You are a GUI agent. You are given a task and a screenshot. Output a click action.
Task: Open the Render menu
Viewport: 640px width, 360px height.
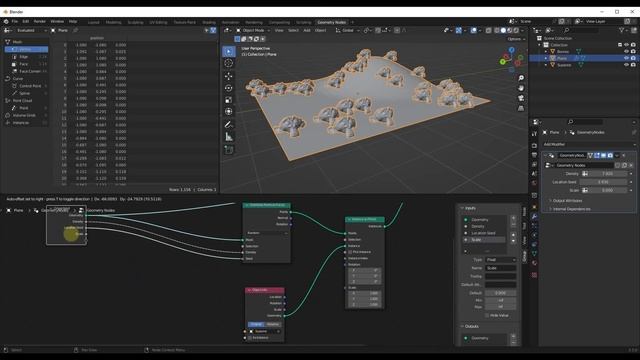click(x=40, y=21)
